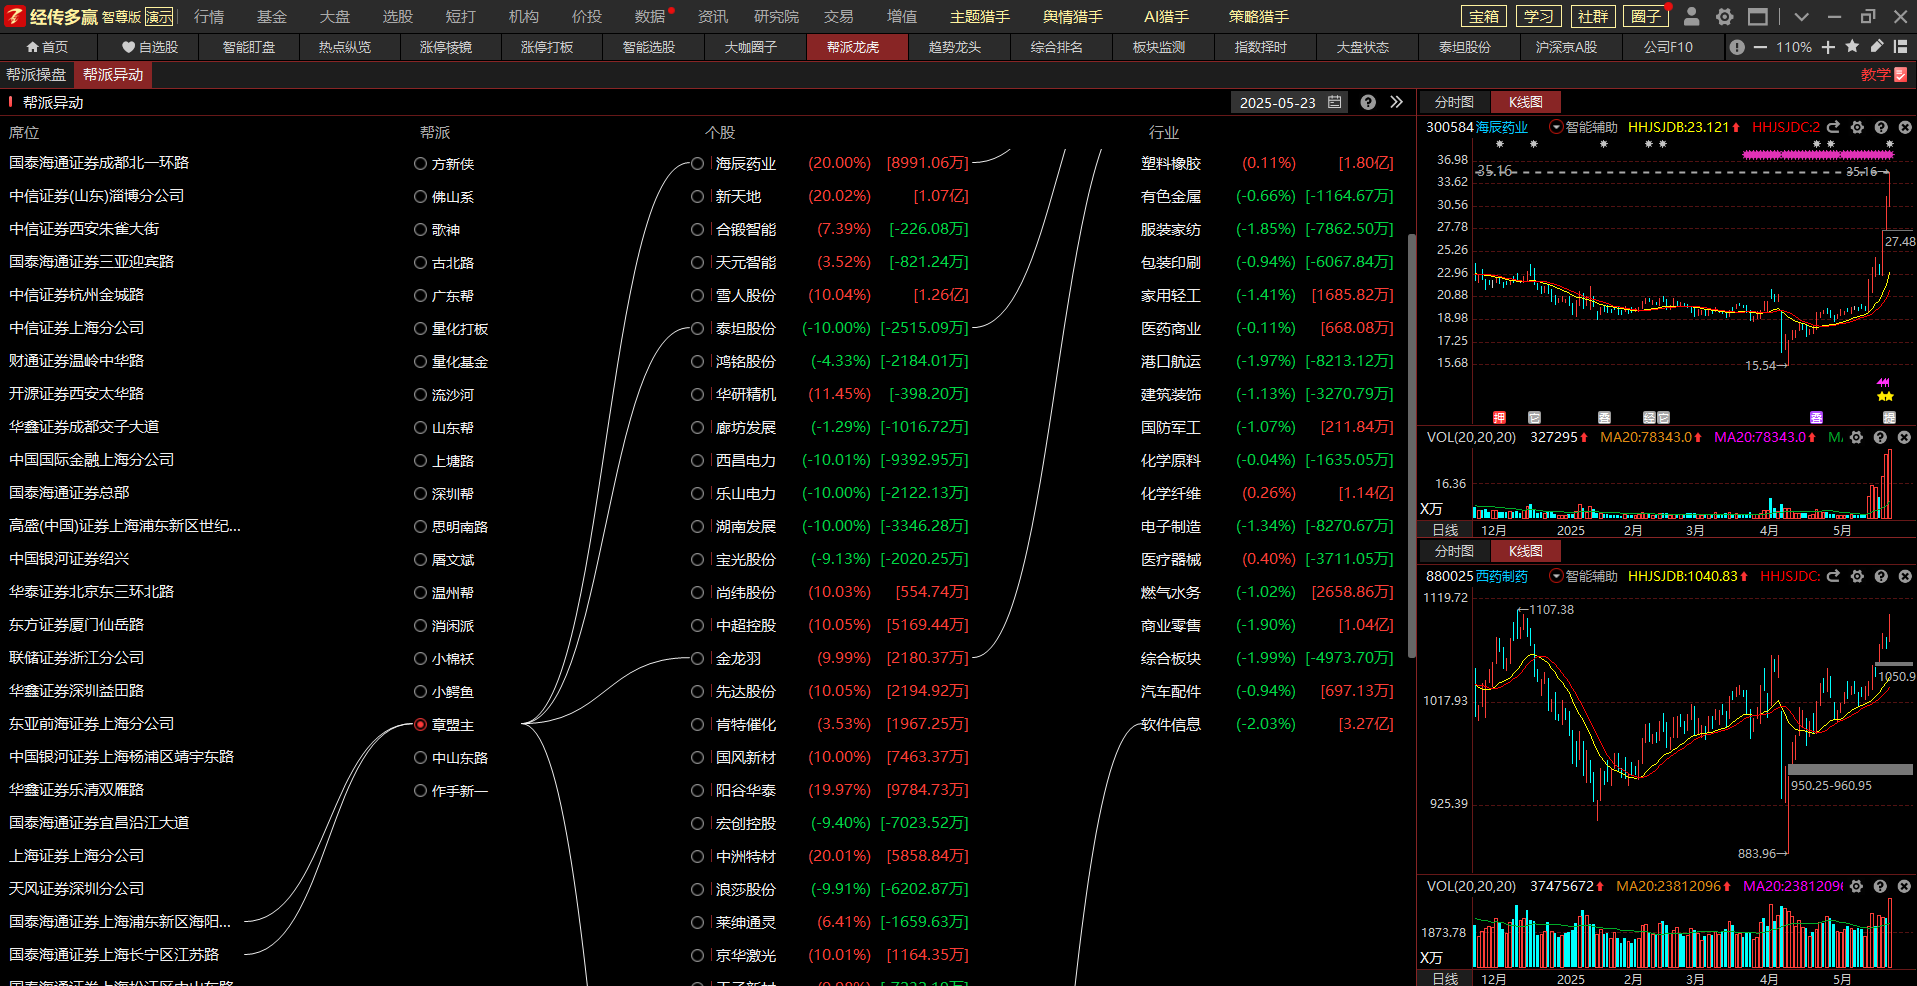This screenshot has height=986, width=1917.
Task: Click the 社群 button
Action: 1592,16
